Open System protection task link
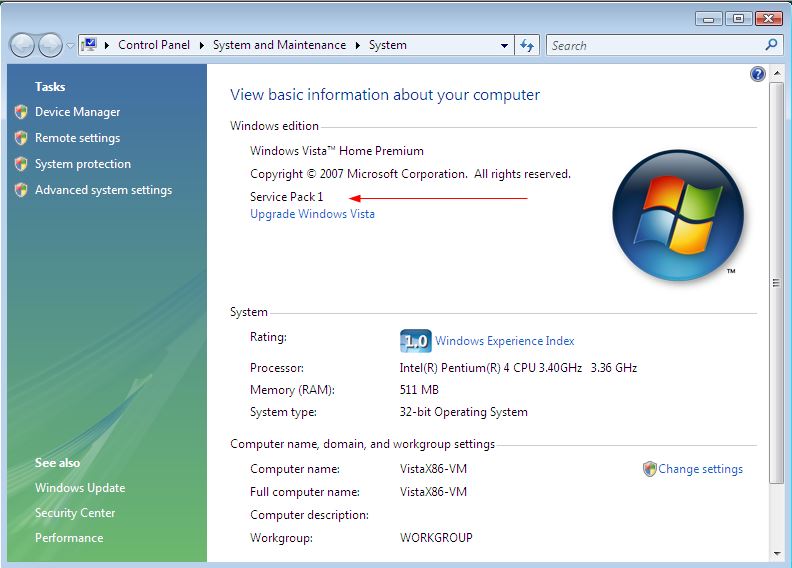The image size is (792, 568). [x=83, y=164]
